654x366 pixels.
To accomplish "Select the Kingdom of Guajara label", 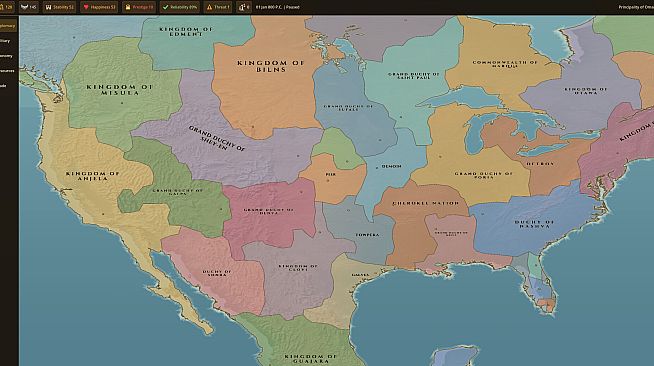I will (310, 359).
